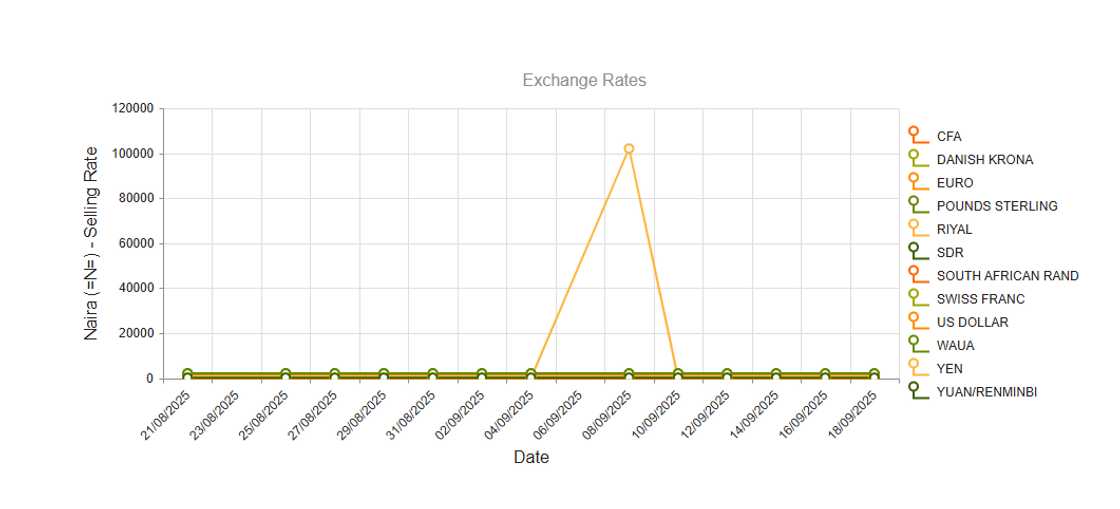Viewport: 1120px width, 509px height.
Task: Toggle the CFA series legend marker
Action: tap(917, 136)
